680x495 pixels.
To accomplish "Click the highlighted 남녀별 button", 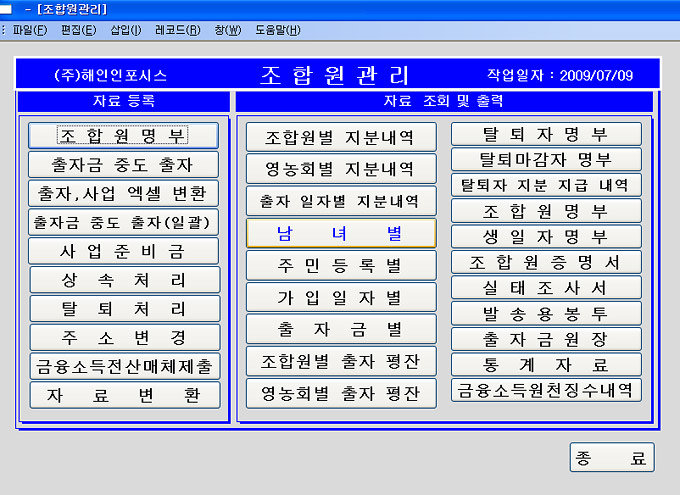I will point(341,233).
